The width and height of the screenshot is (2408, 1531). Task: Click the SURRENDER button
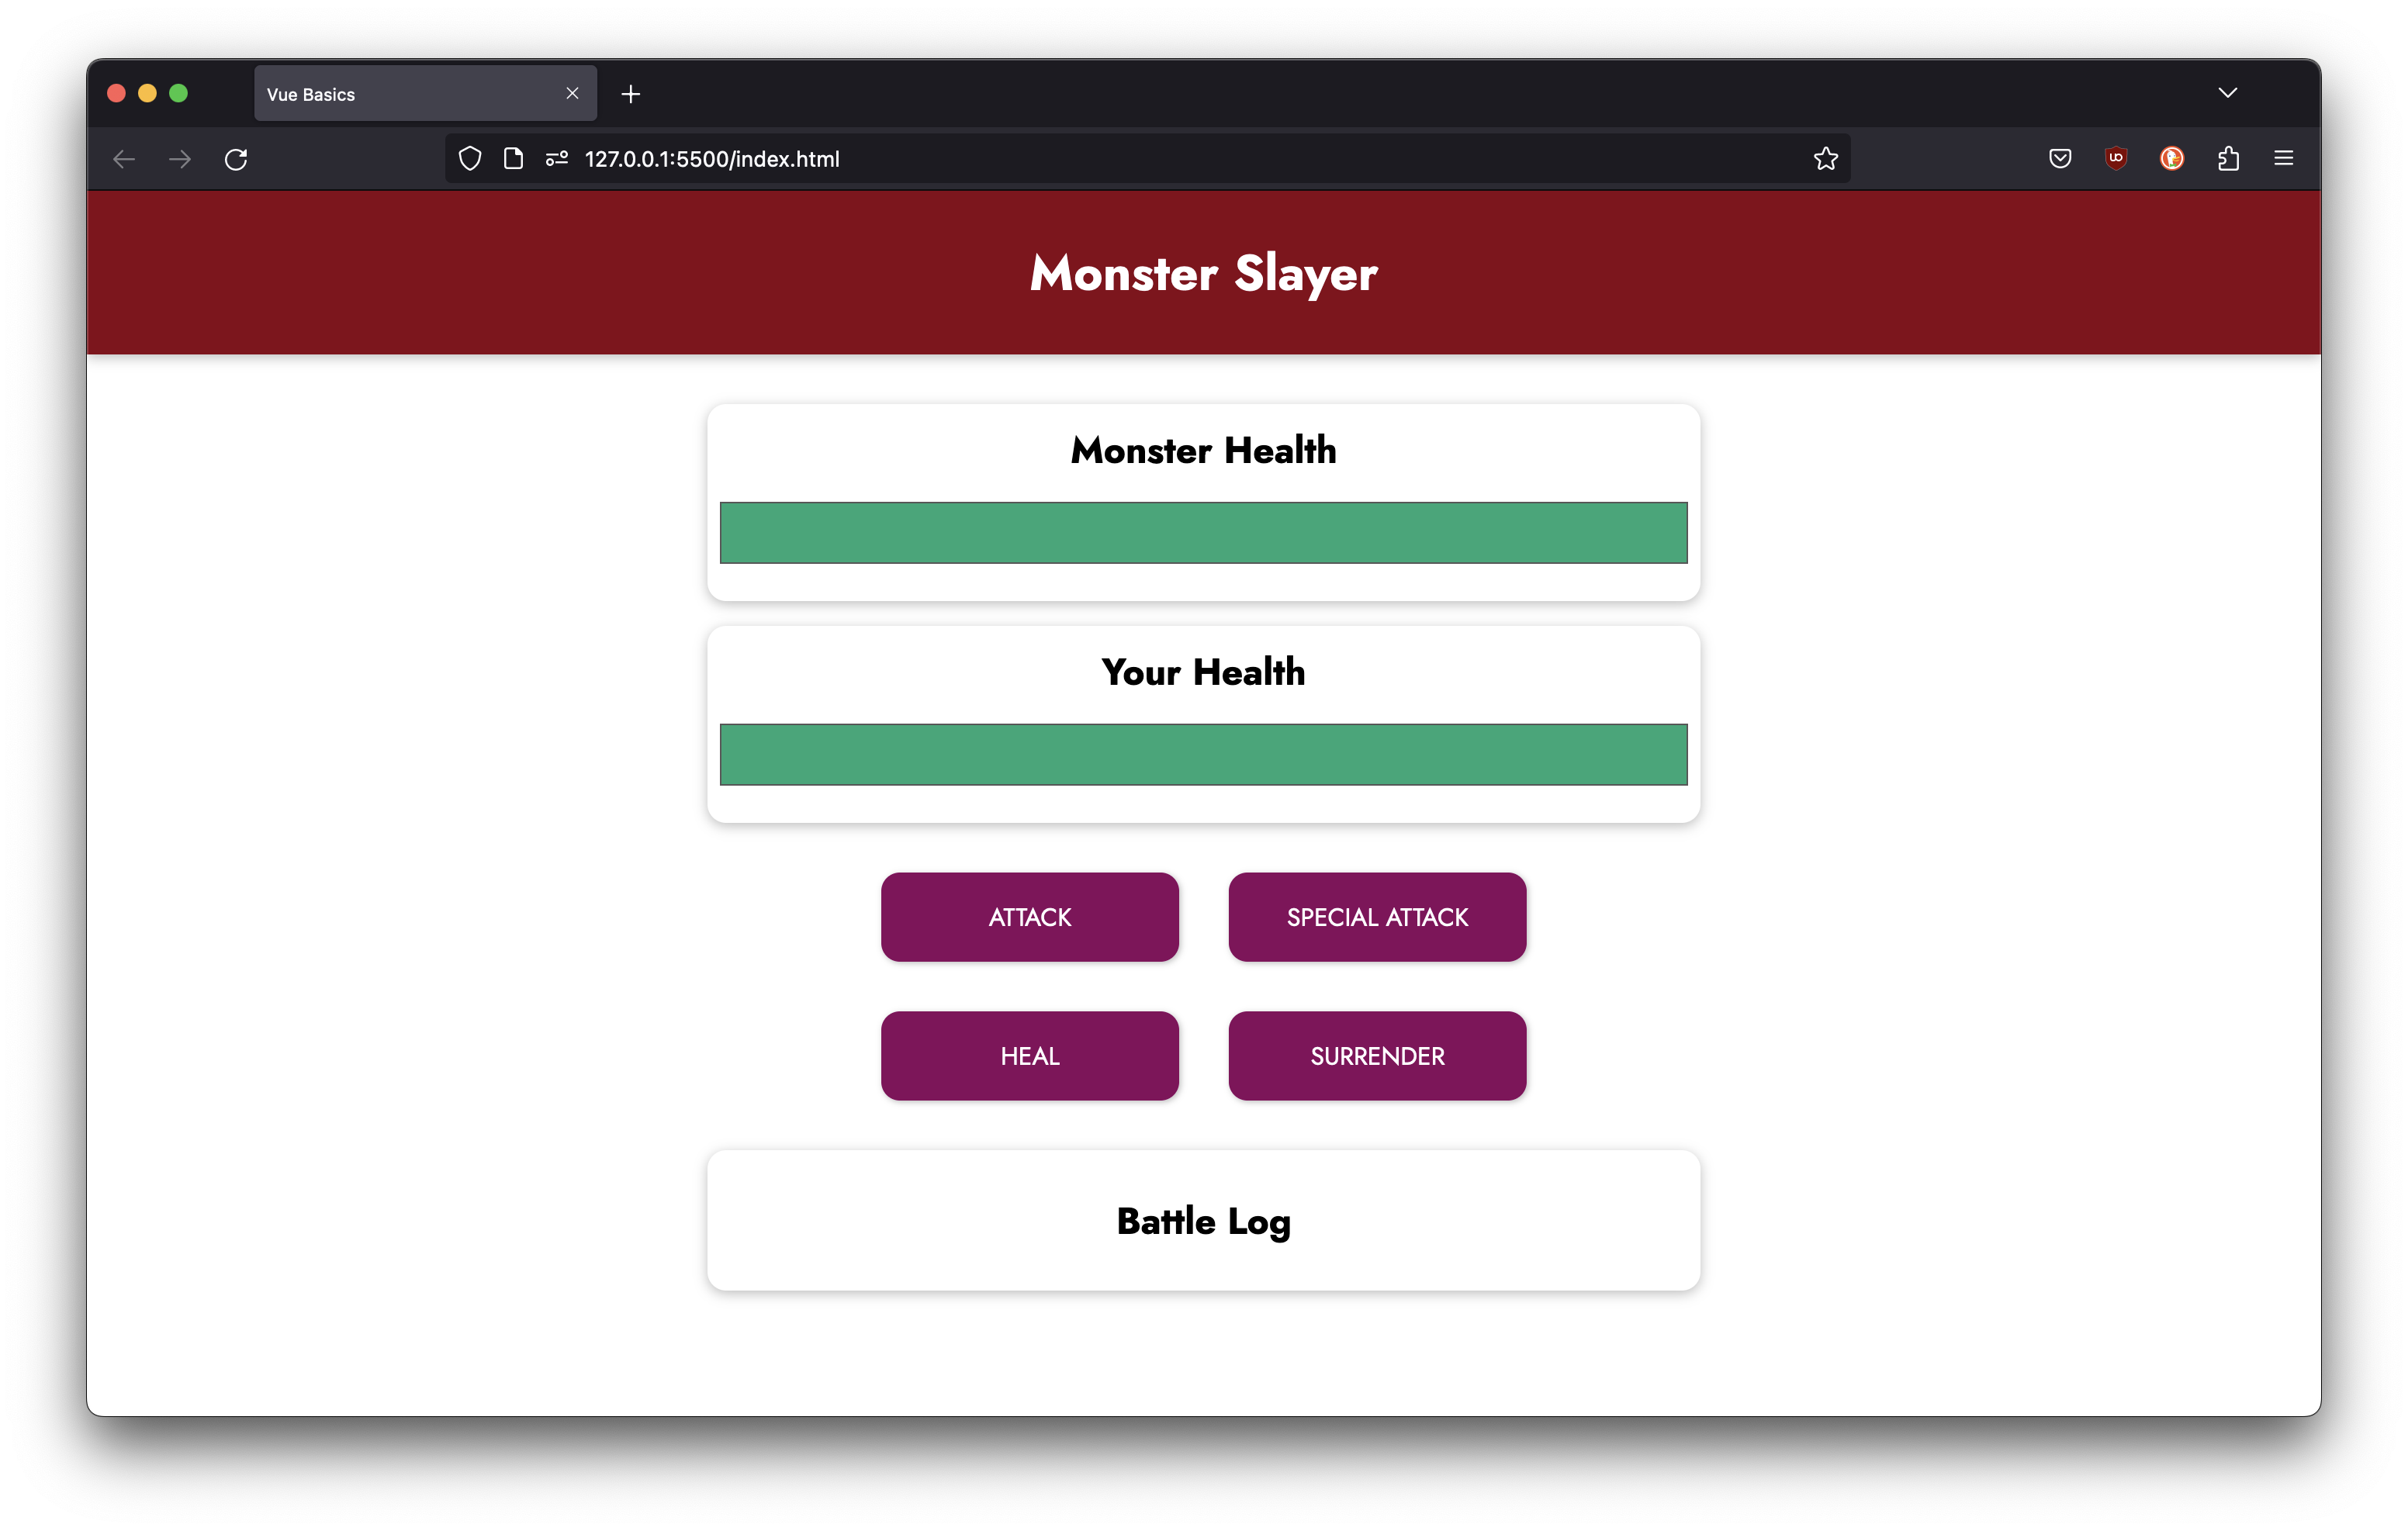pos(1376,1054)
